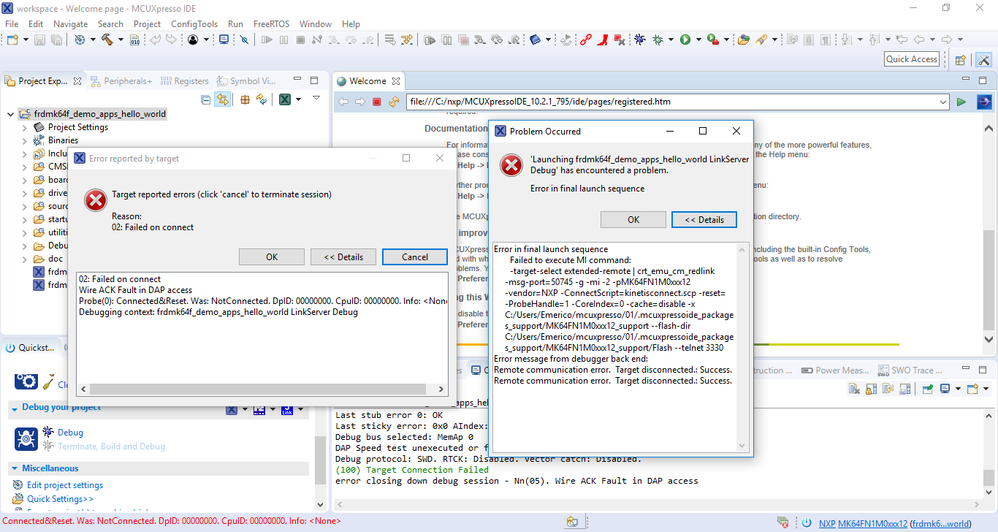Viewport: 998px width, 532px height.
Task: Click the Open Perspective icon
Action: [x=960, y=60]
